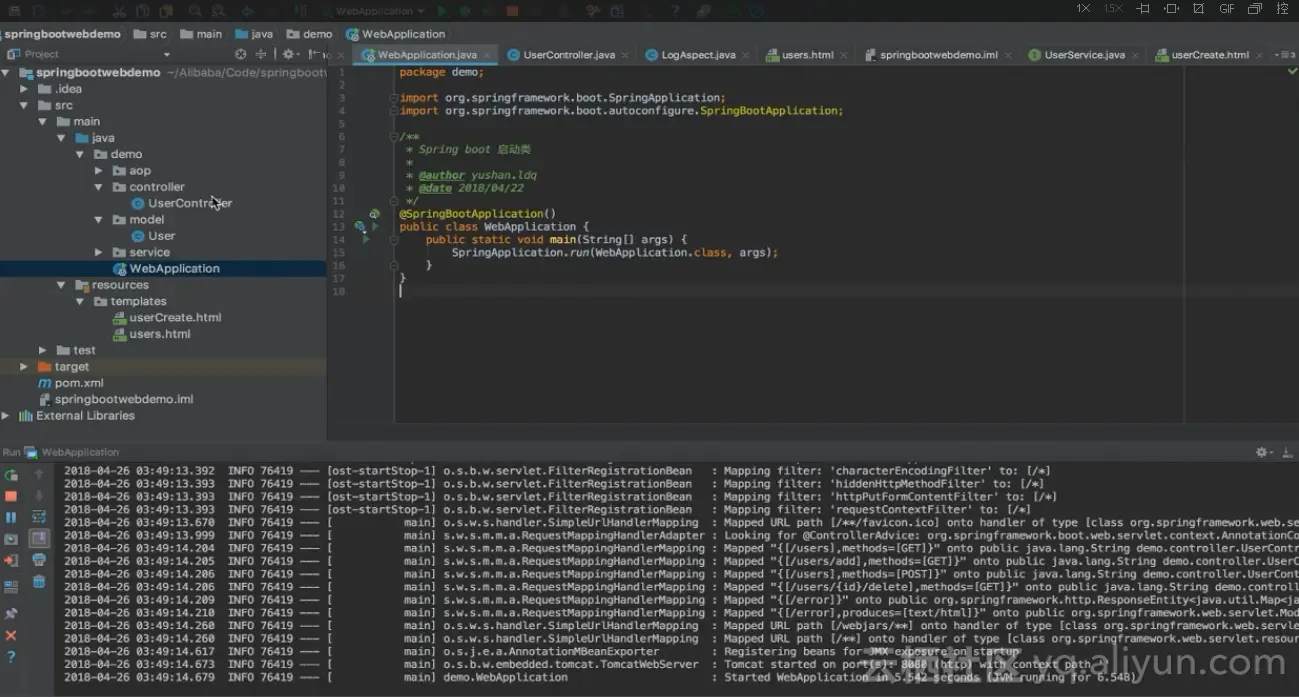Switch to userCreate.html editor tab
This screenshot has height=697, width=1299.
coord(1209,55)
